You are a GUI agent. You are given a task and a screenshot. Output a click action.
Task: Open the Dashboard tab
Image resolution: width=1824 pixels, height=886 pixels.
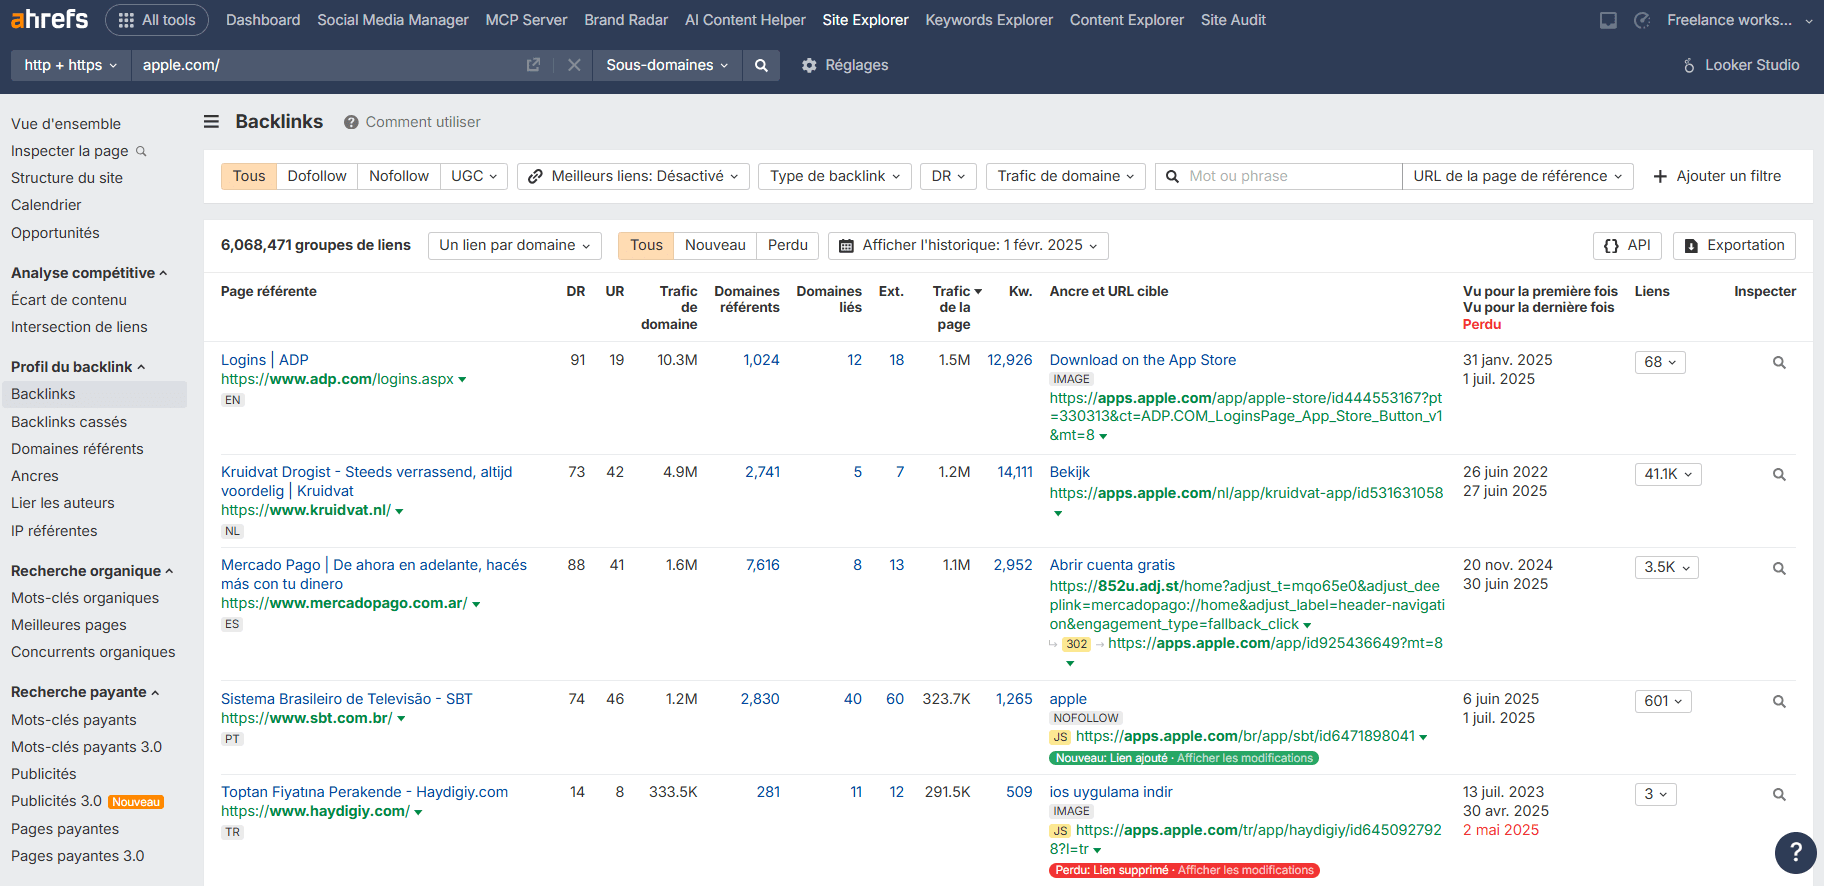tap(263, 20)
